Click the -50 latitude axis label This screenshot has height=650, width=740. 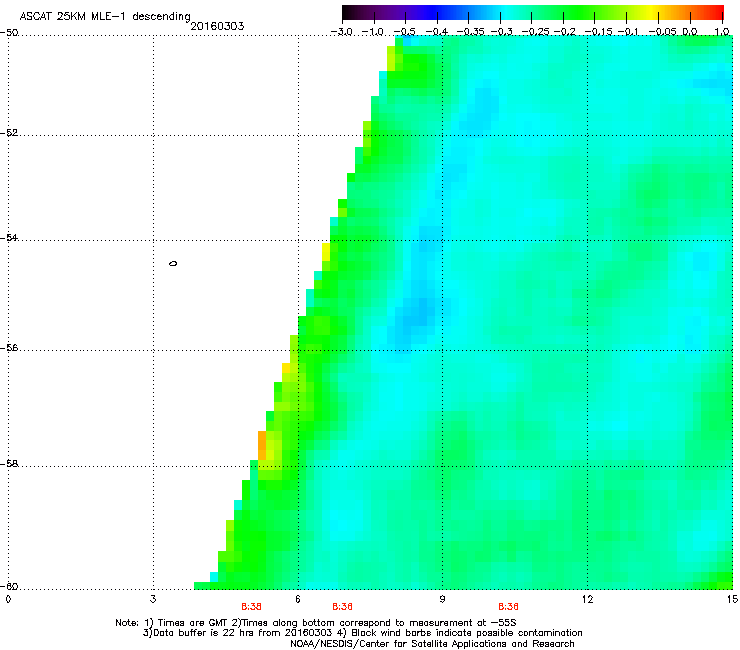click(x=9, y=33)
